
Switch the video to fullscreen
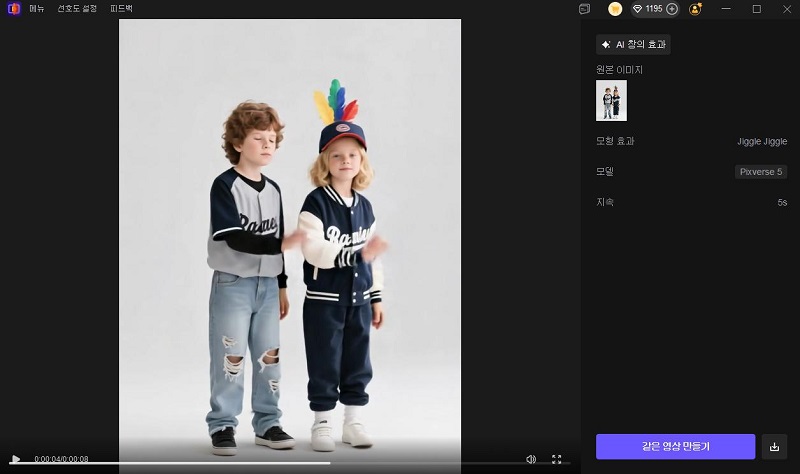(557, 459)
